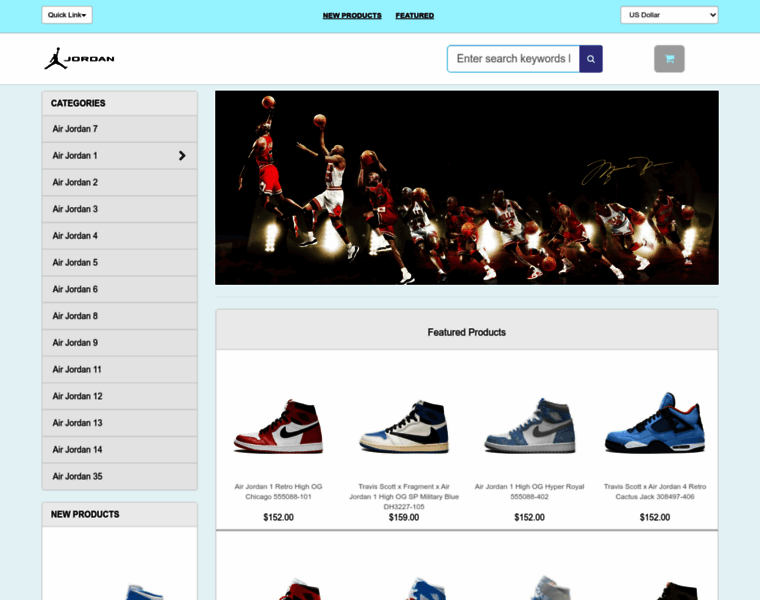The image size is (760, 600).
Task: Go to FEATURED top link
Action: pos(414,16)
